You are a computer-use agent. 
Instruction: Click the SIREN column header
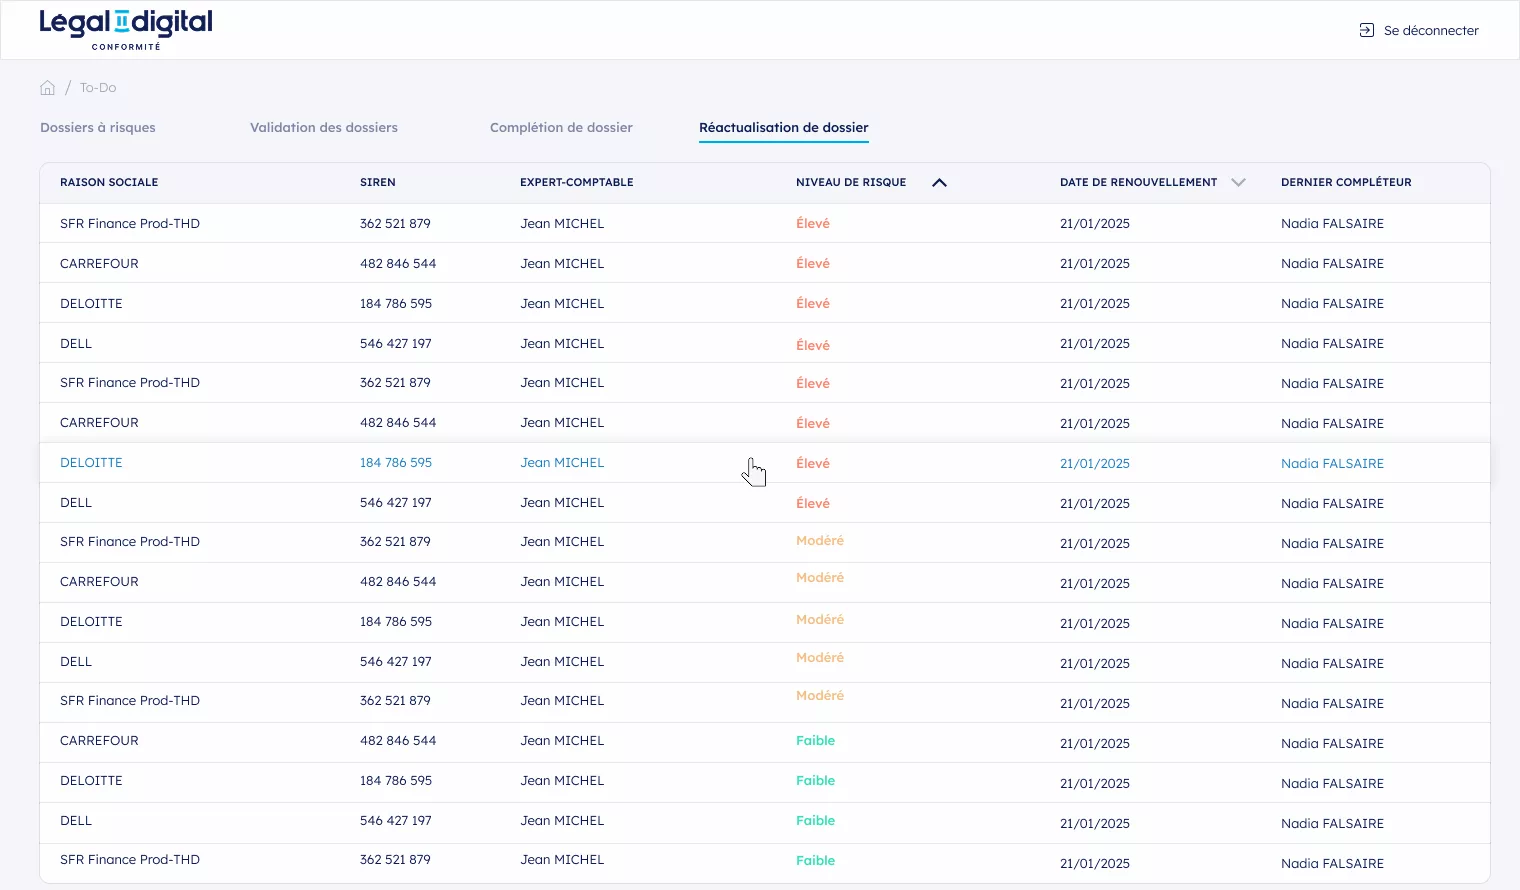(x=377, y=182)
